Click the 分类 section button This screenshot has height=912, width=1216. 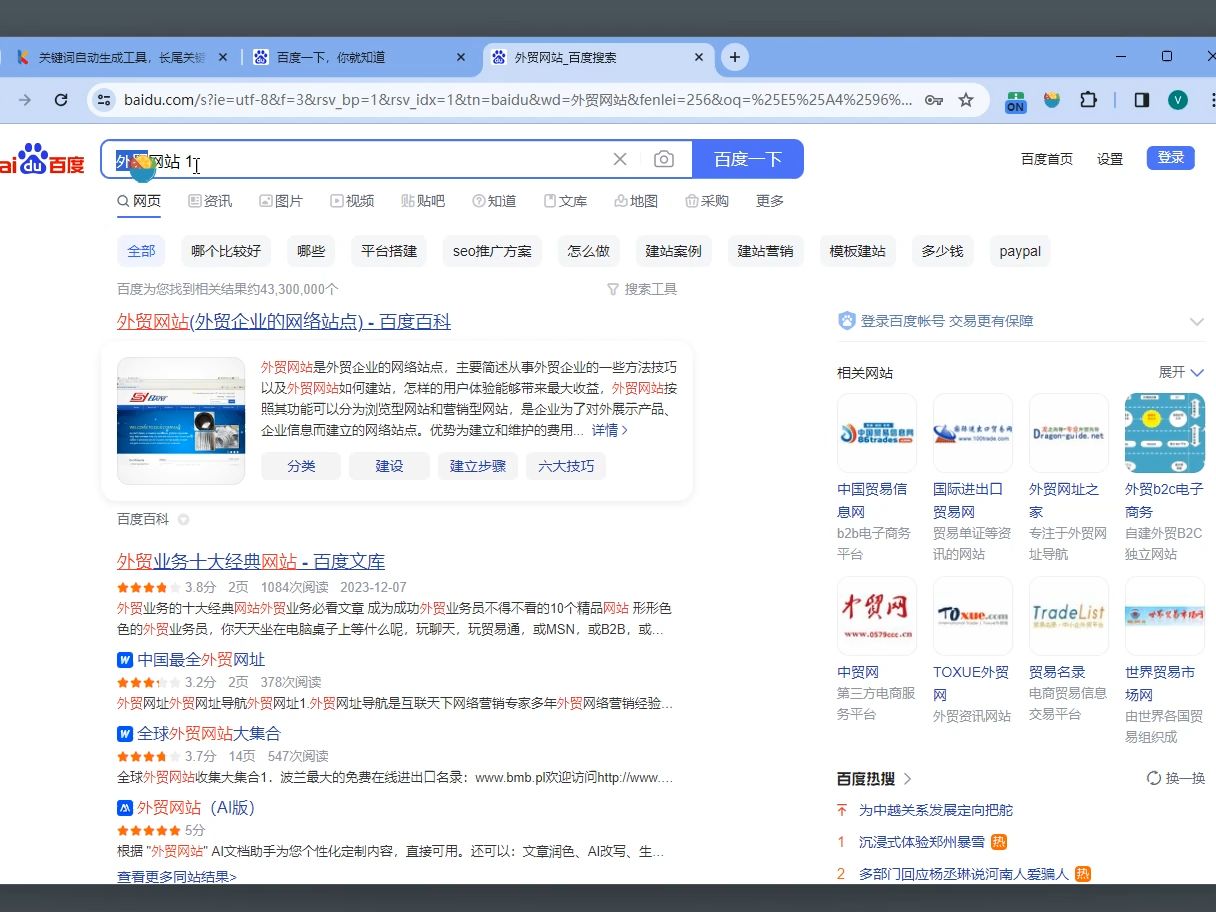click(301, 466)
